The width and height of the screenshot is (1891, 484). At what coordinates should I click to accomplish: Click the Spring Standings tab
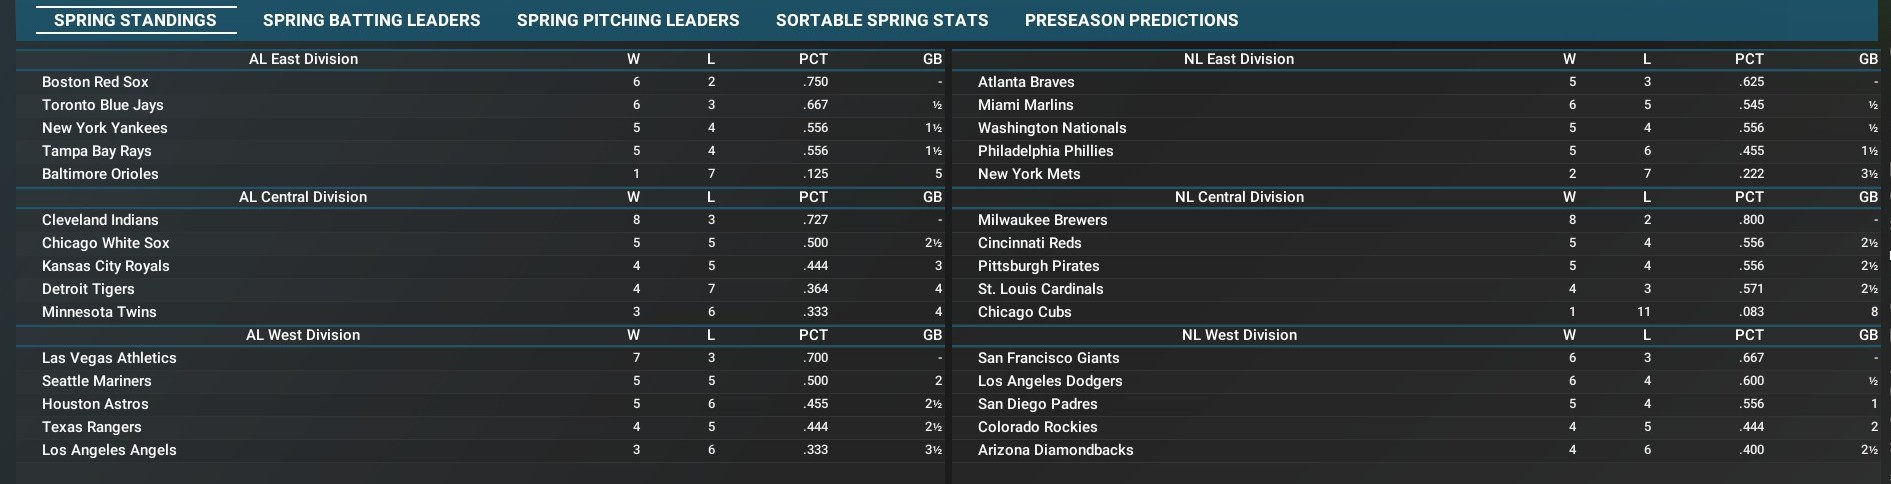point(135,20)
